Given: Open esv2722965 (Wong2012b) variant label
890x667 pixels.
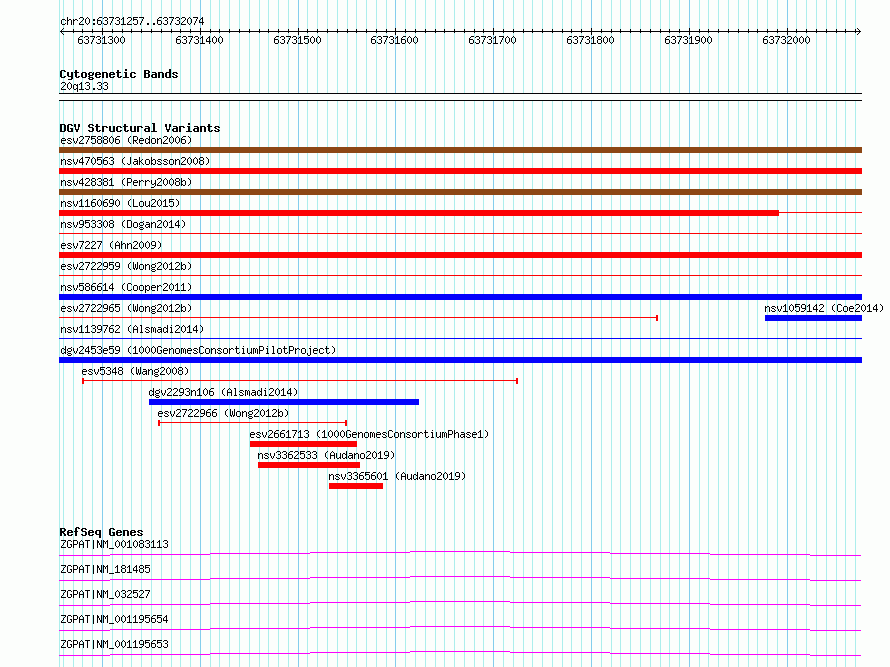Looking at the screenshot, I should pos(126,308).
